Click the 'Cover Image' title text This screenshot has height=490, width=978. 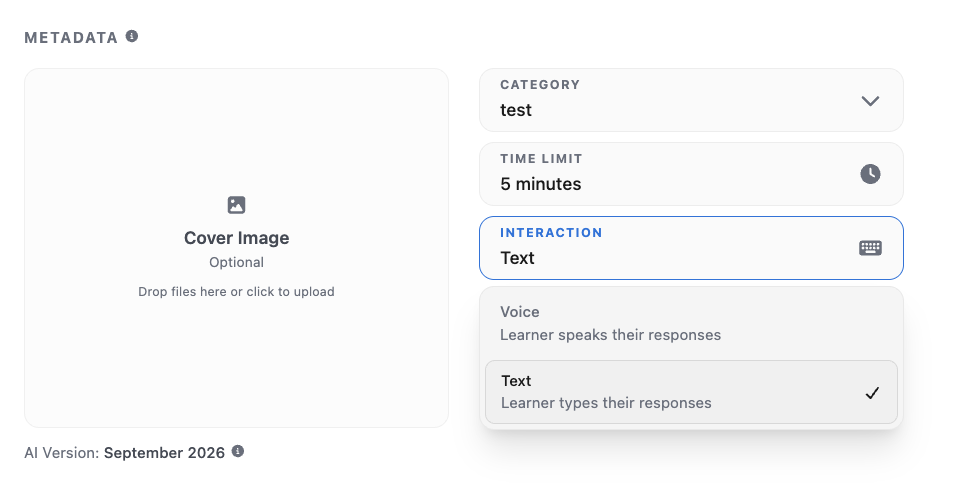[236, 238]
